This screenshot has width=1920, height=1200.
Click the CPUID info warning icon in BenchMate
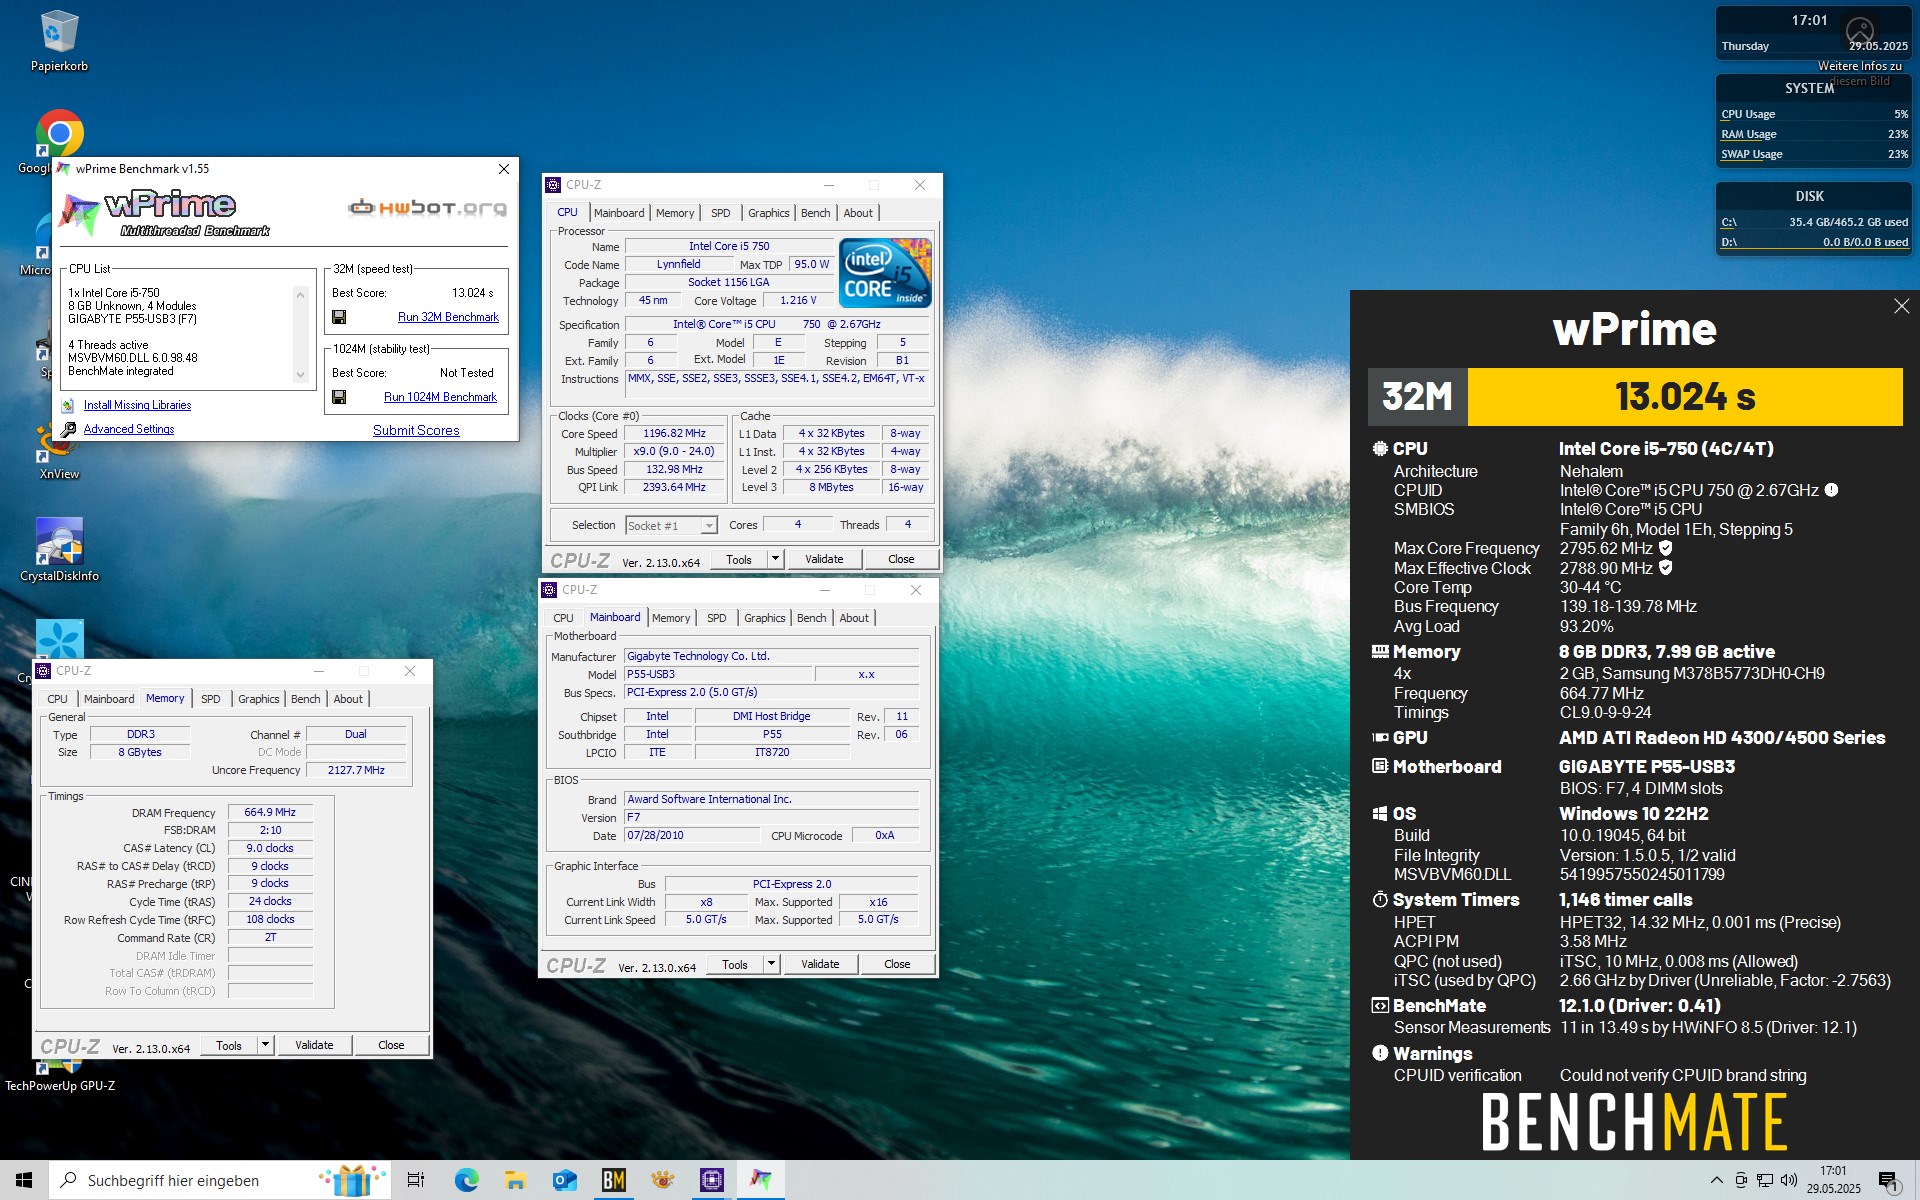click(1831, 490)
